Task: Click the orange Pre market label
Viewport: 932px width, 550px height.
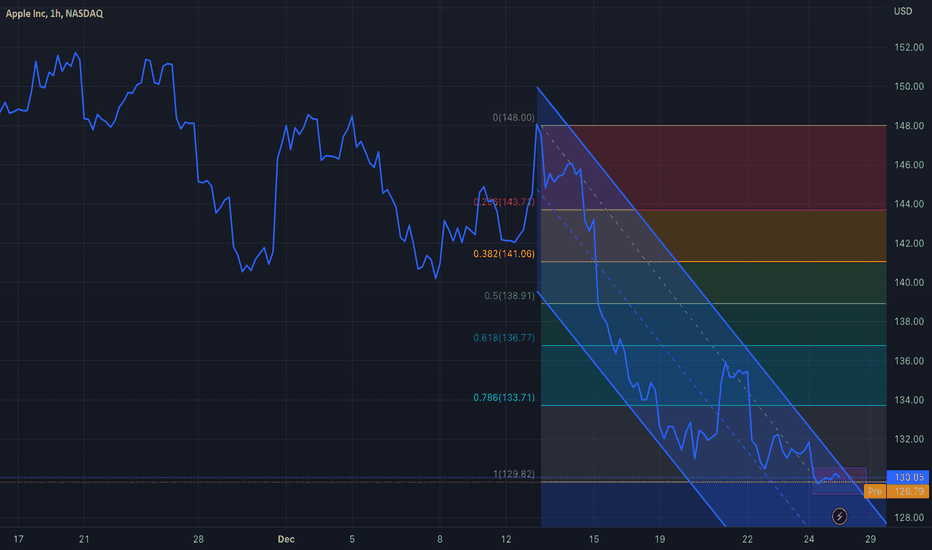Action: 875,491
